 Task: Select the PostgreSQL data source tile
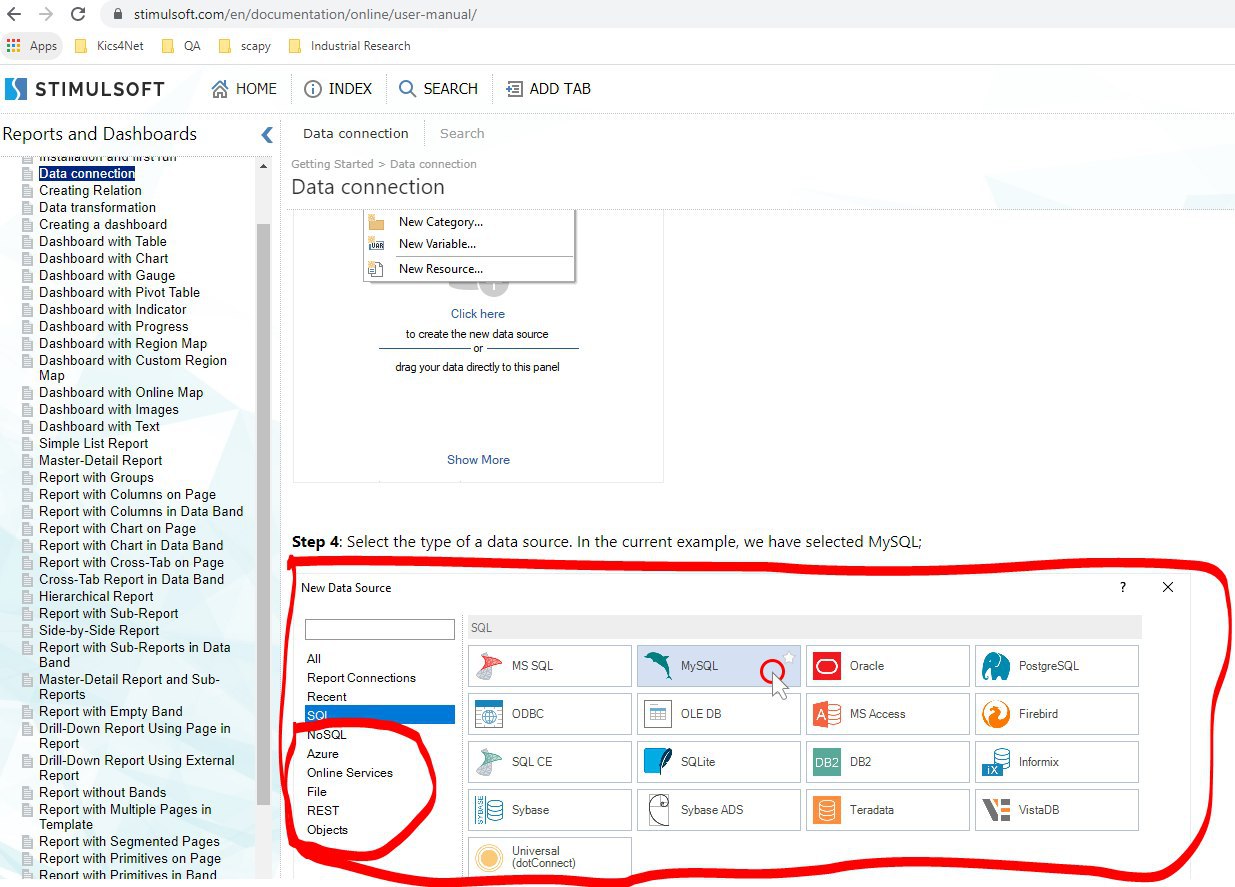pos(1057,666)
